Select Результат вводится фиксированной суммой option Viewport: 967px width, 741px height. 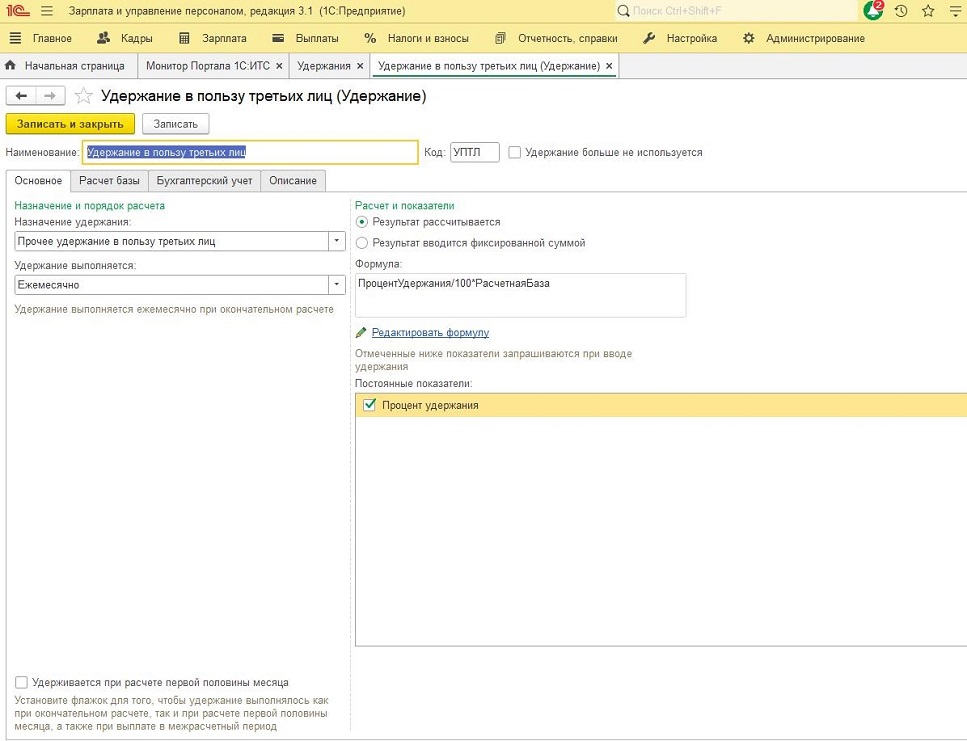[x=362, y=243]
